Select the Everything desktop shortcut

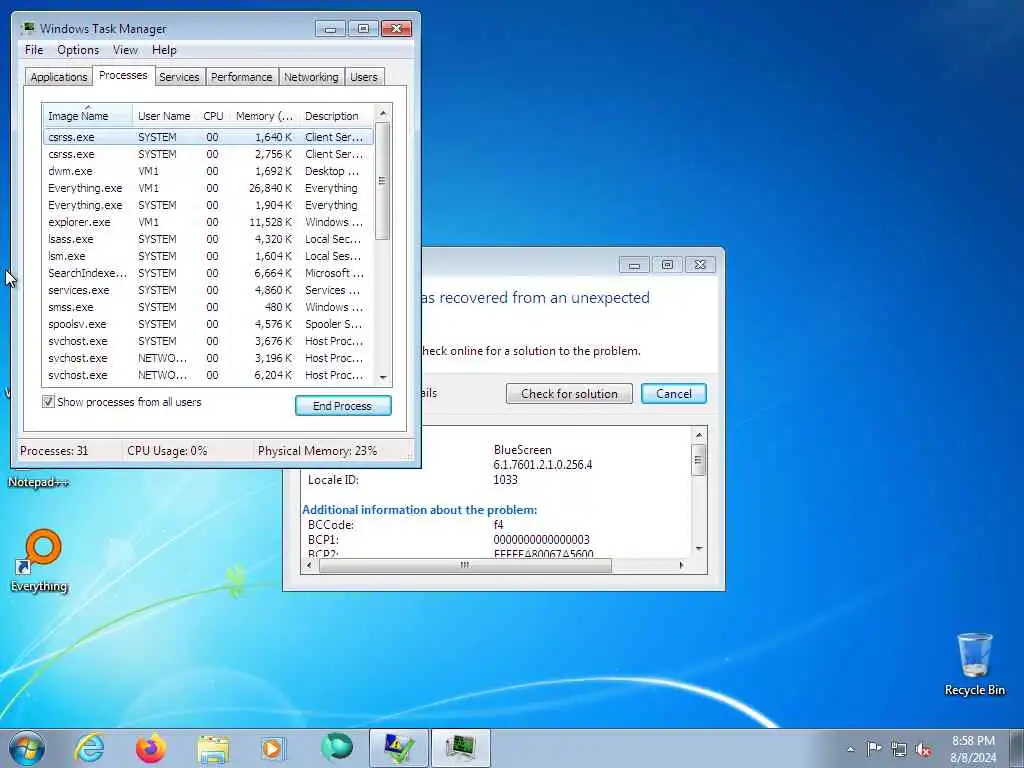coord(39,561)
